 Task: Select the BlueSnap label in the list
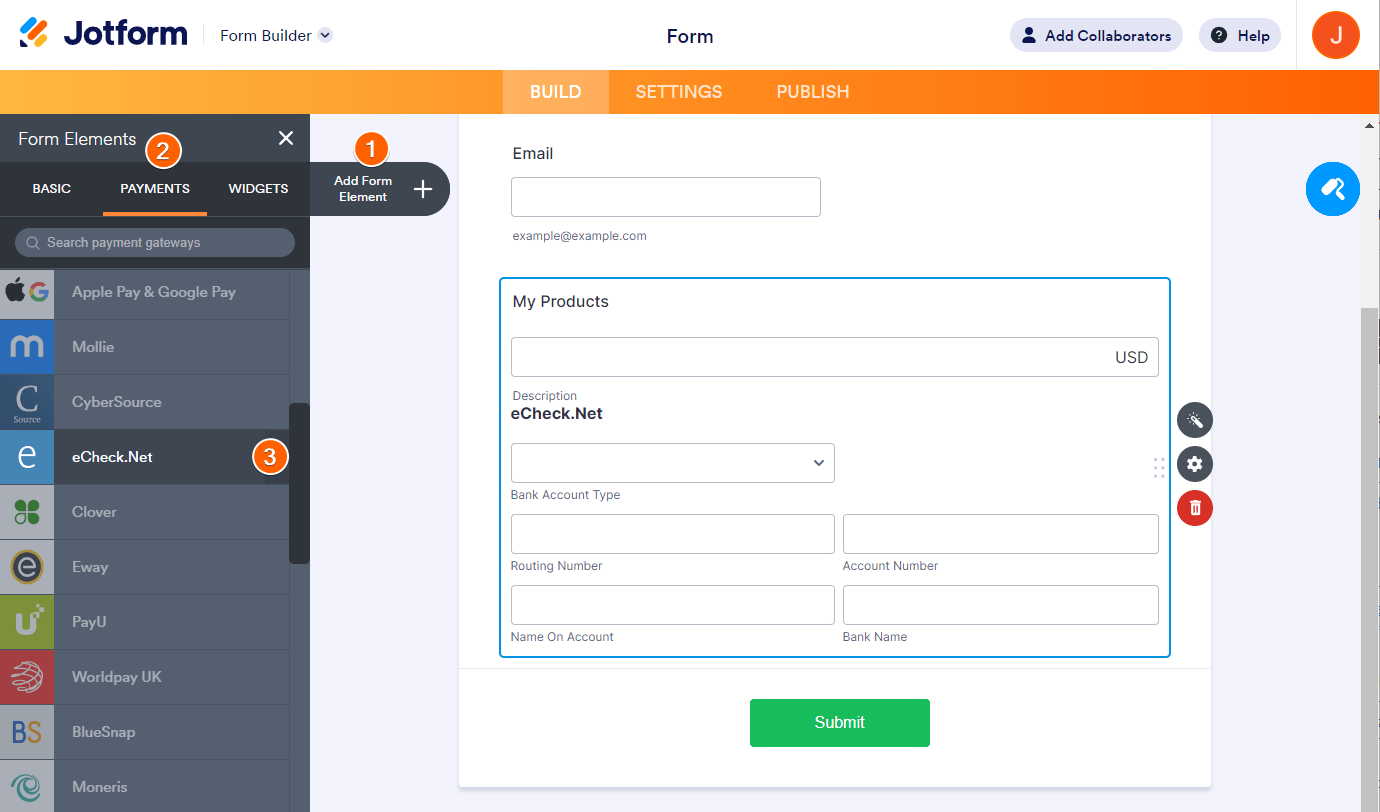[x=103, y=732]
